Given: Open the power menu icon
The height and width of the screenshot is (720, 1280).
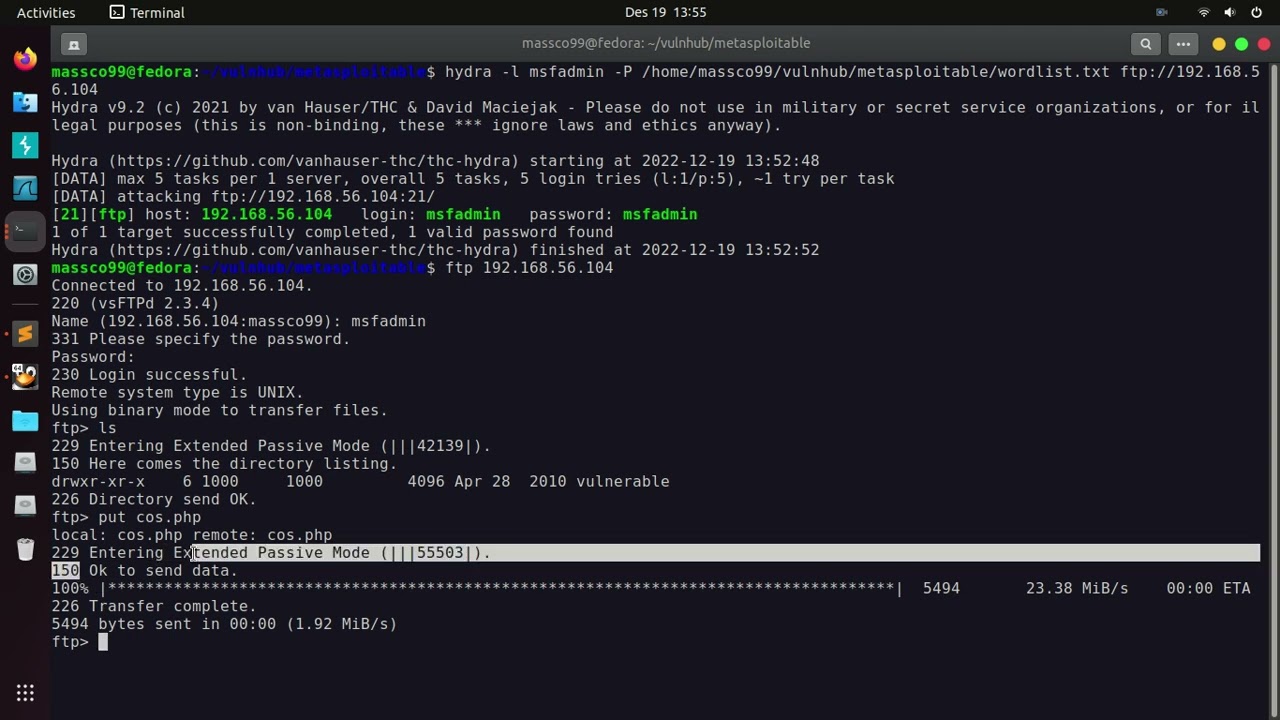Looking at the screenshot, I should coord(1256,12).
